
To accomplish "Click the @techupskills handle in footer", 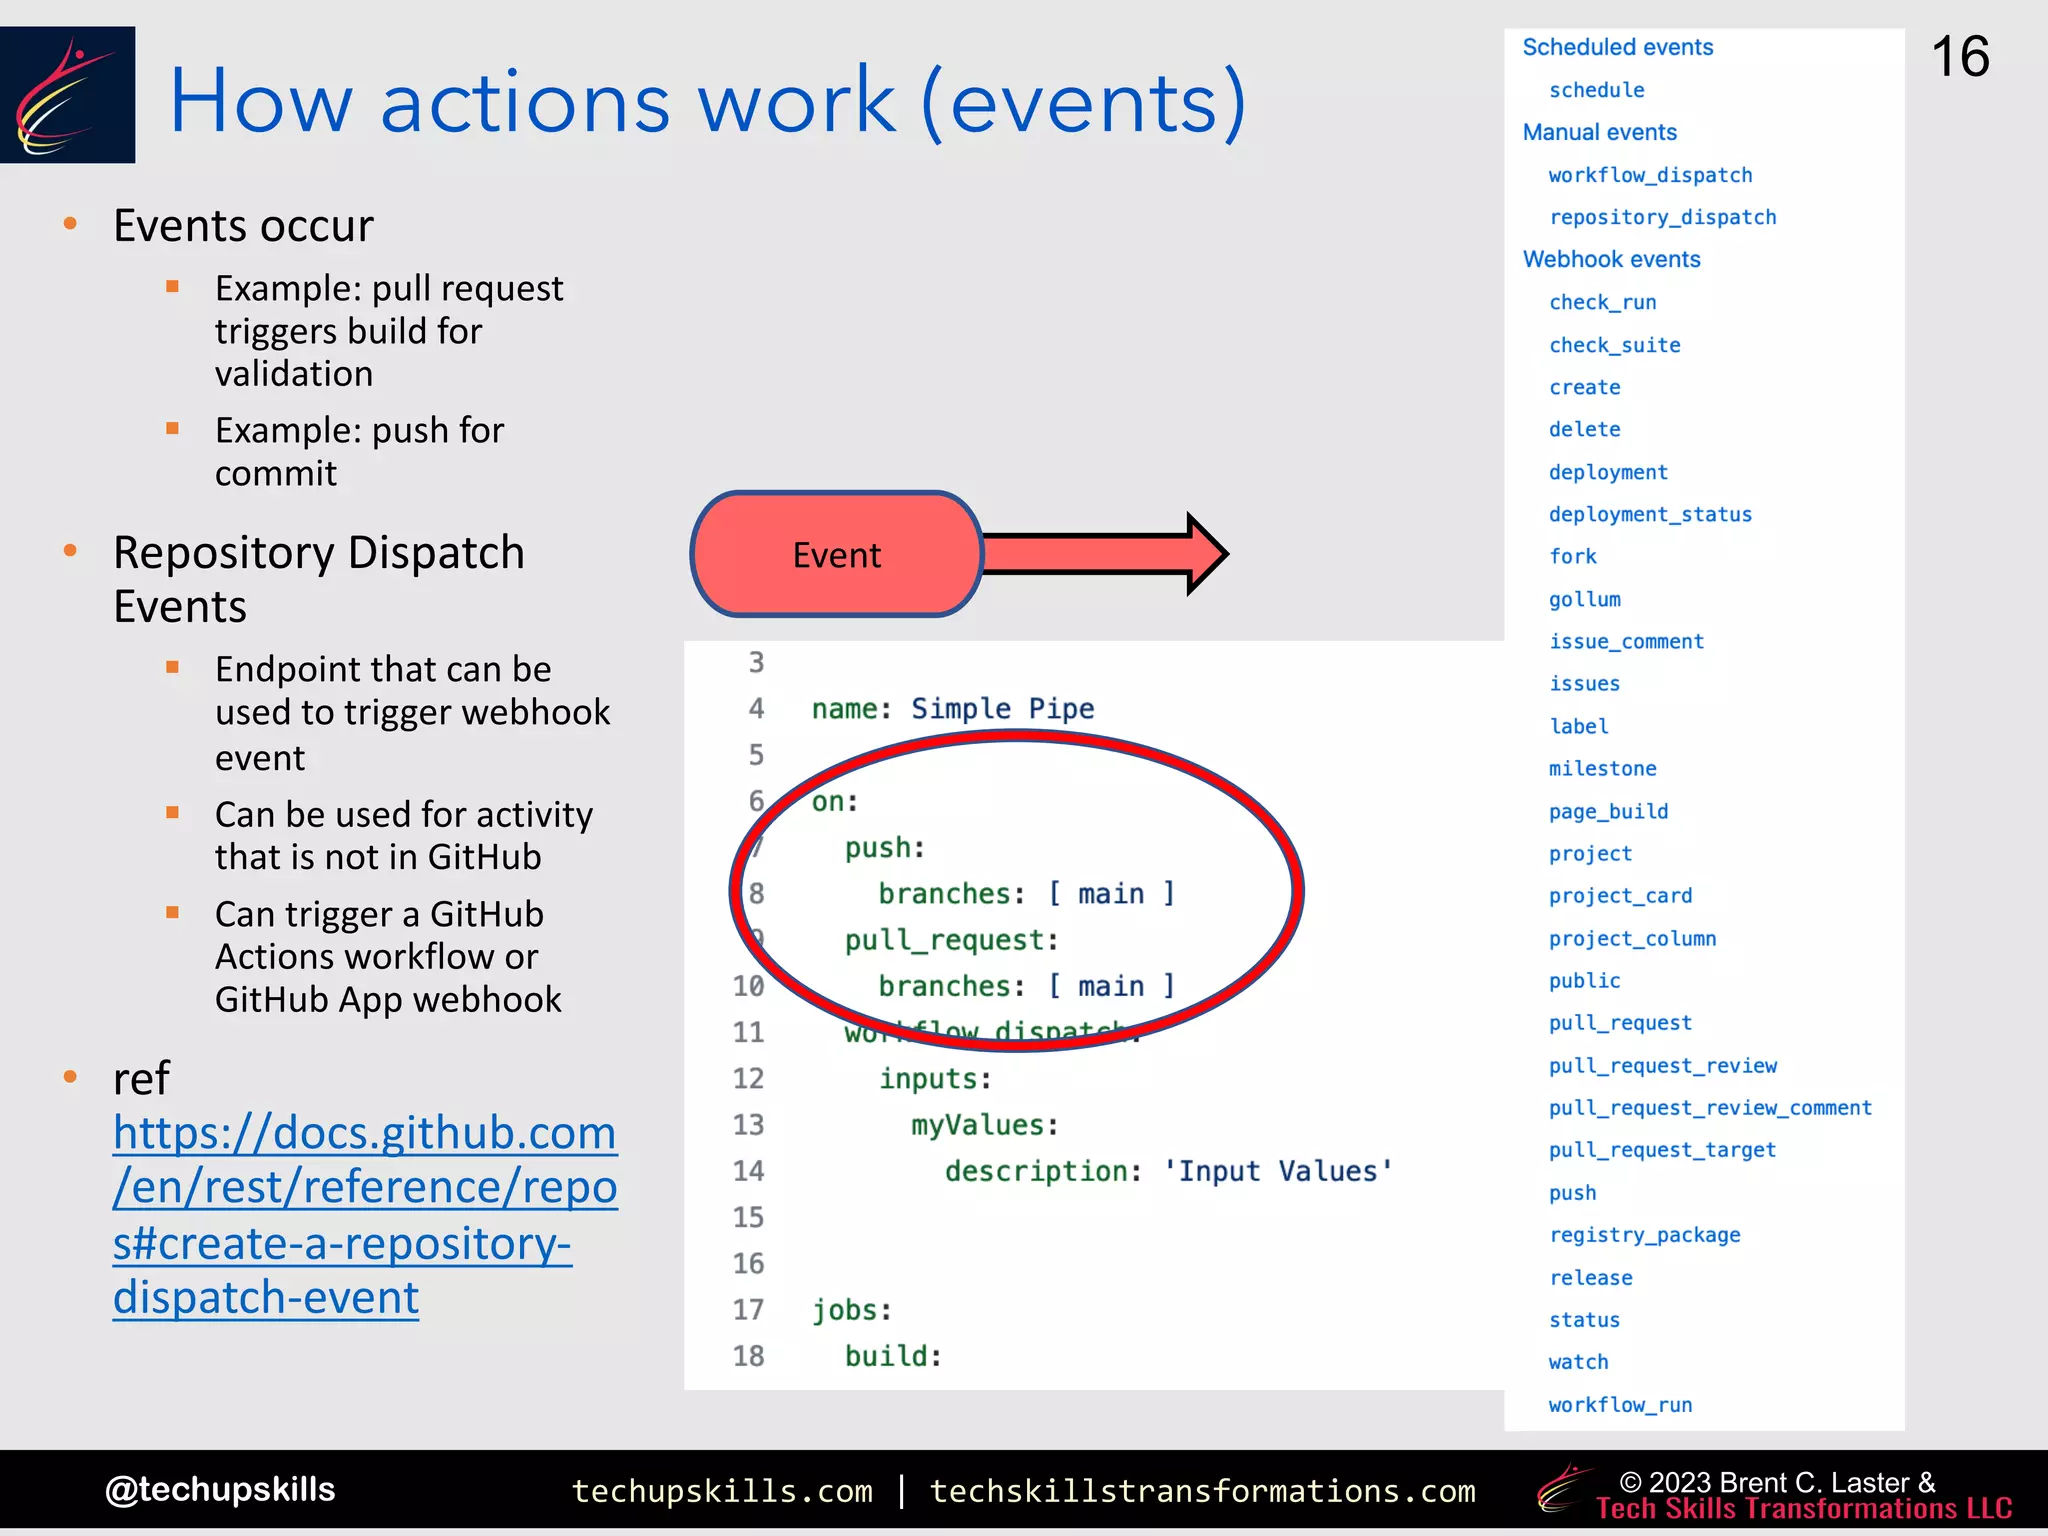I will (220, 1489).
